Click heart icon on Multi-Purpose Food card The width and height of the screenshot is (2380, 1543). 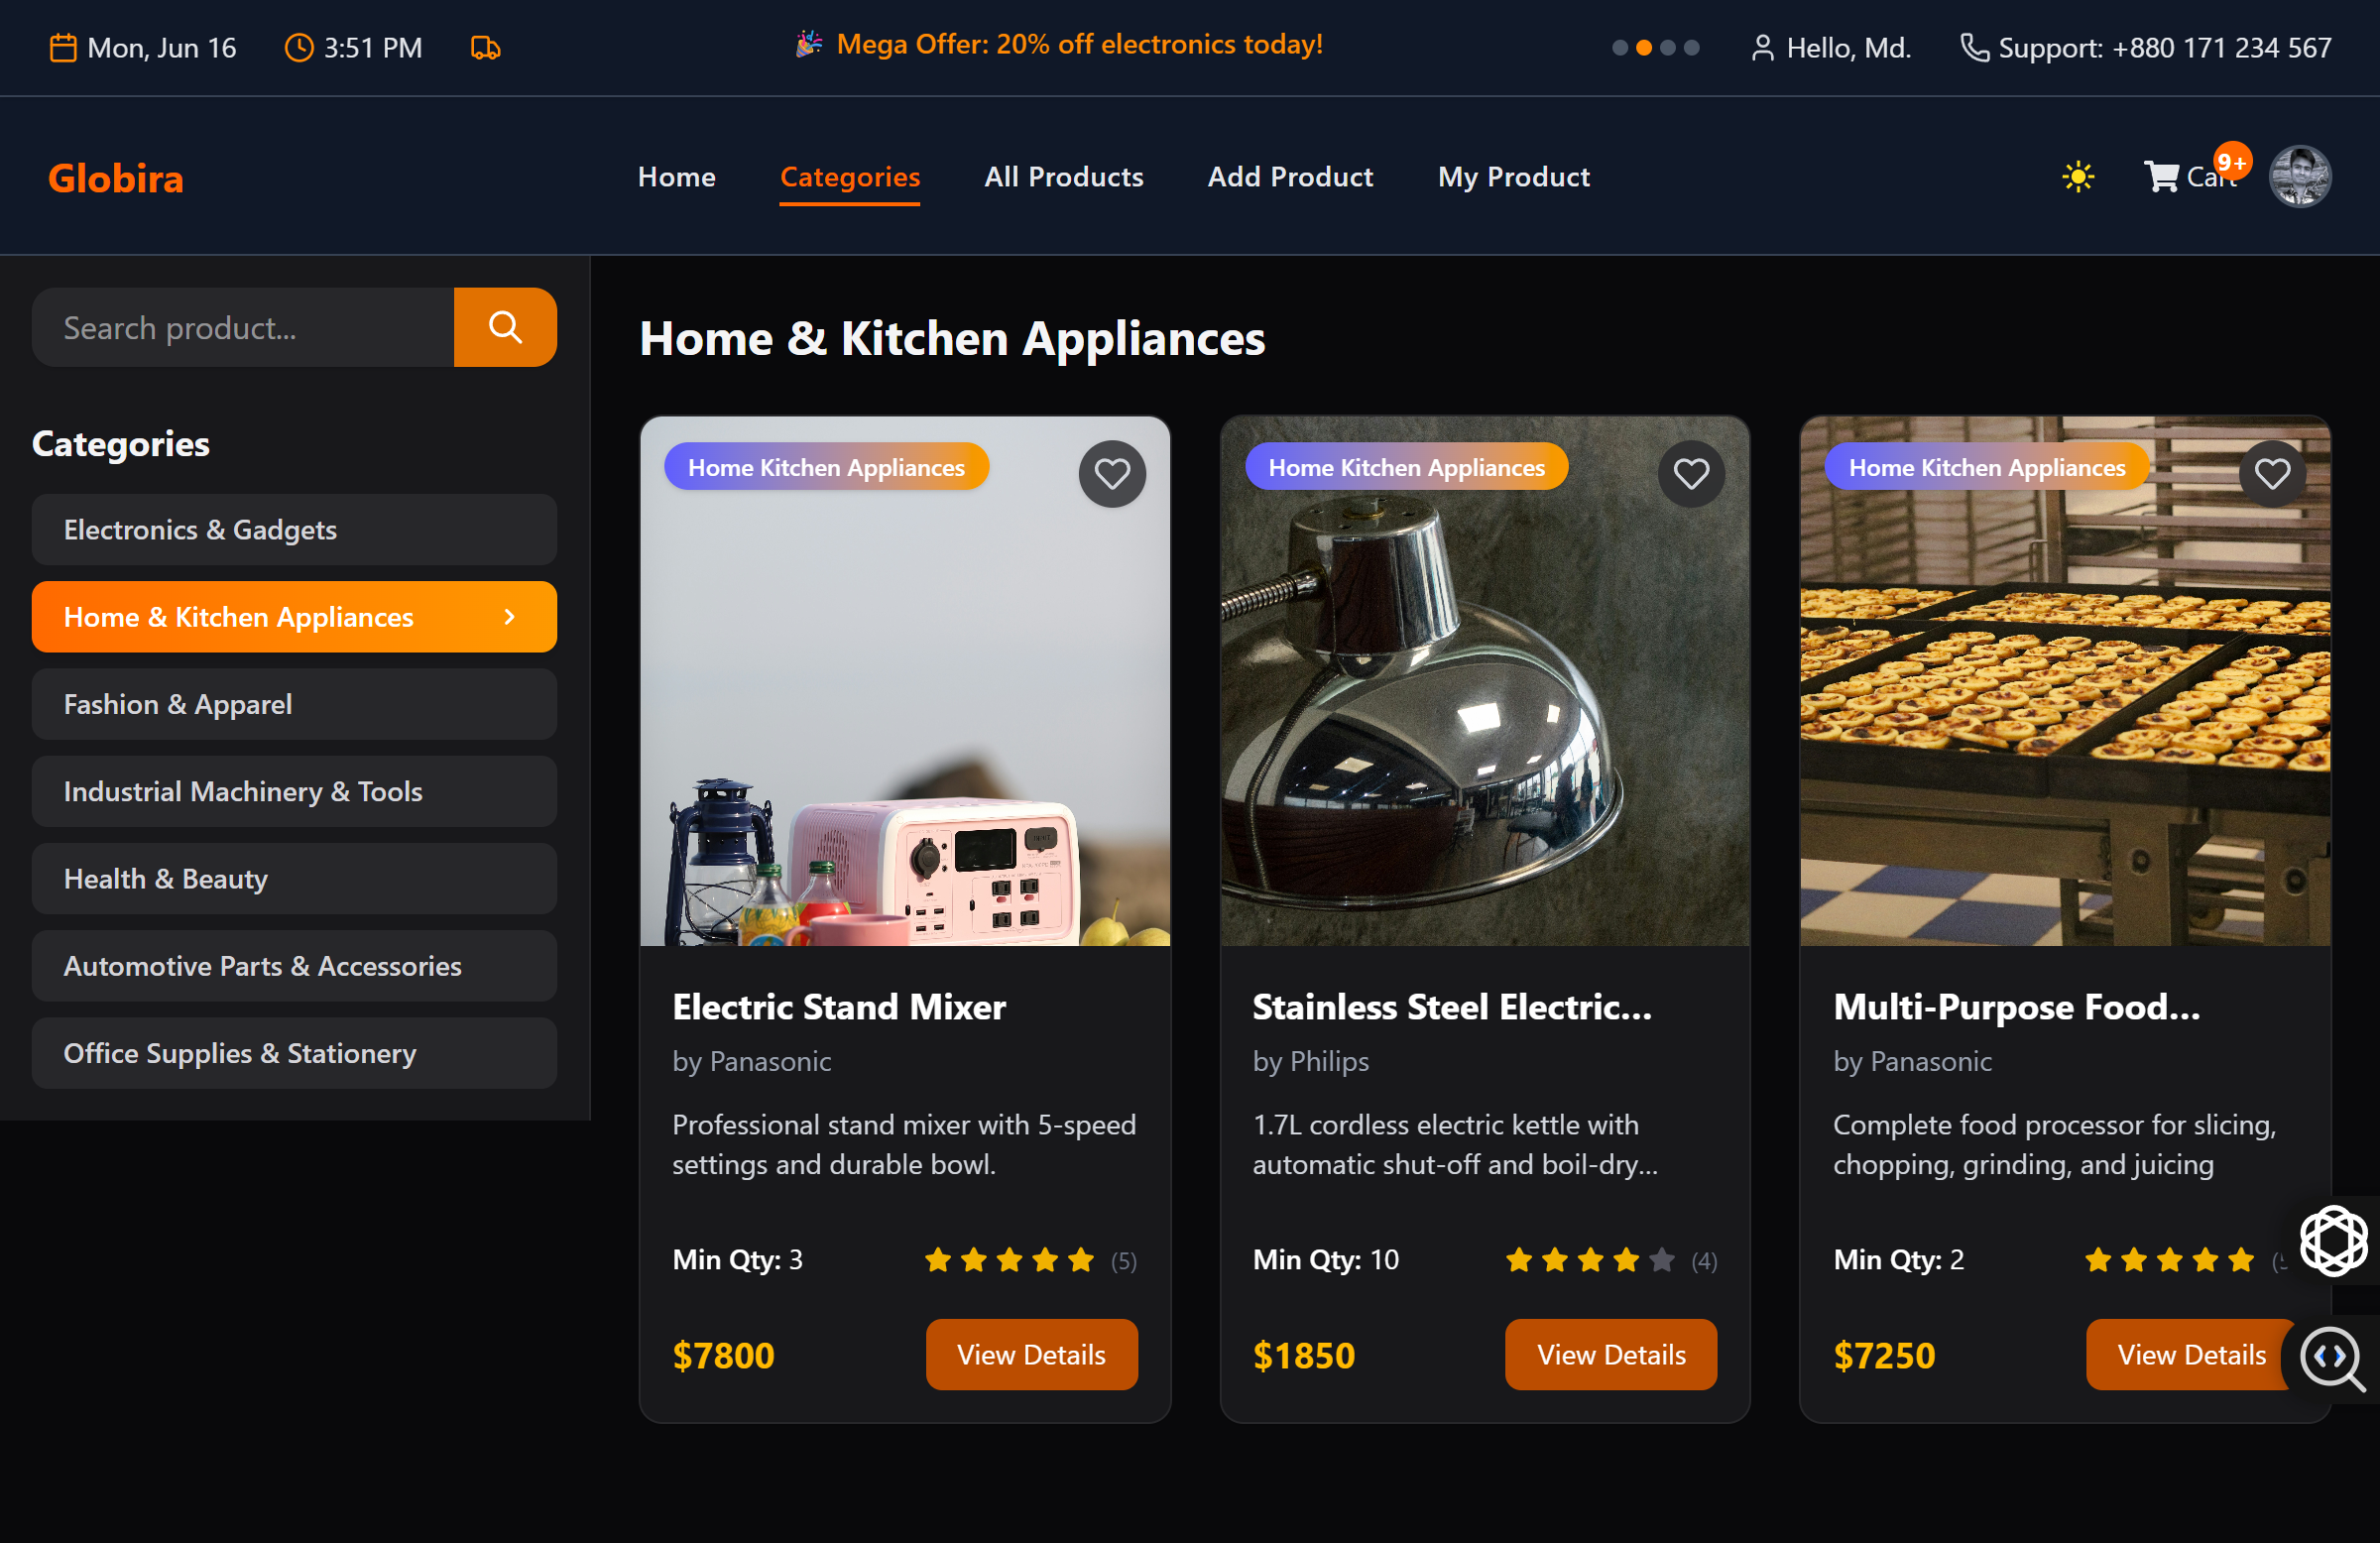(2272, 473)
